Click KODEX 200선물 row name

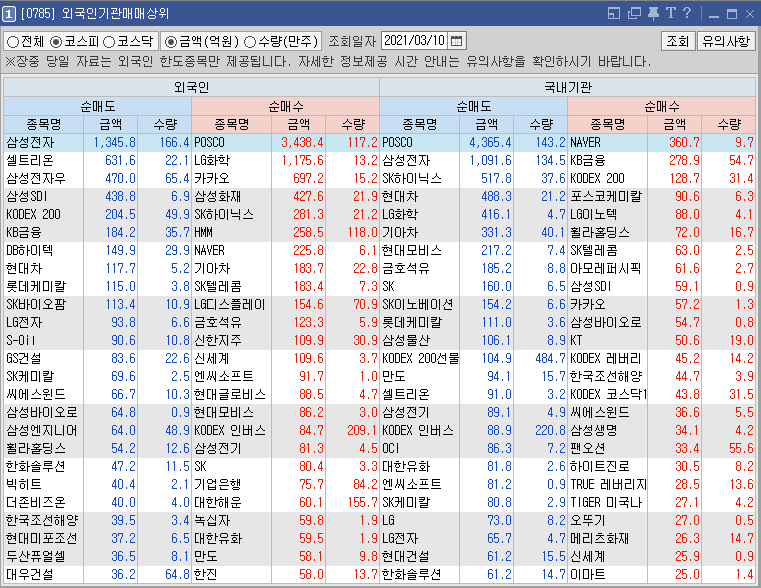(x=420, y=359)
